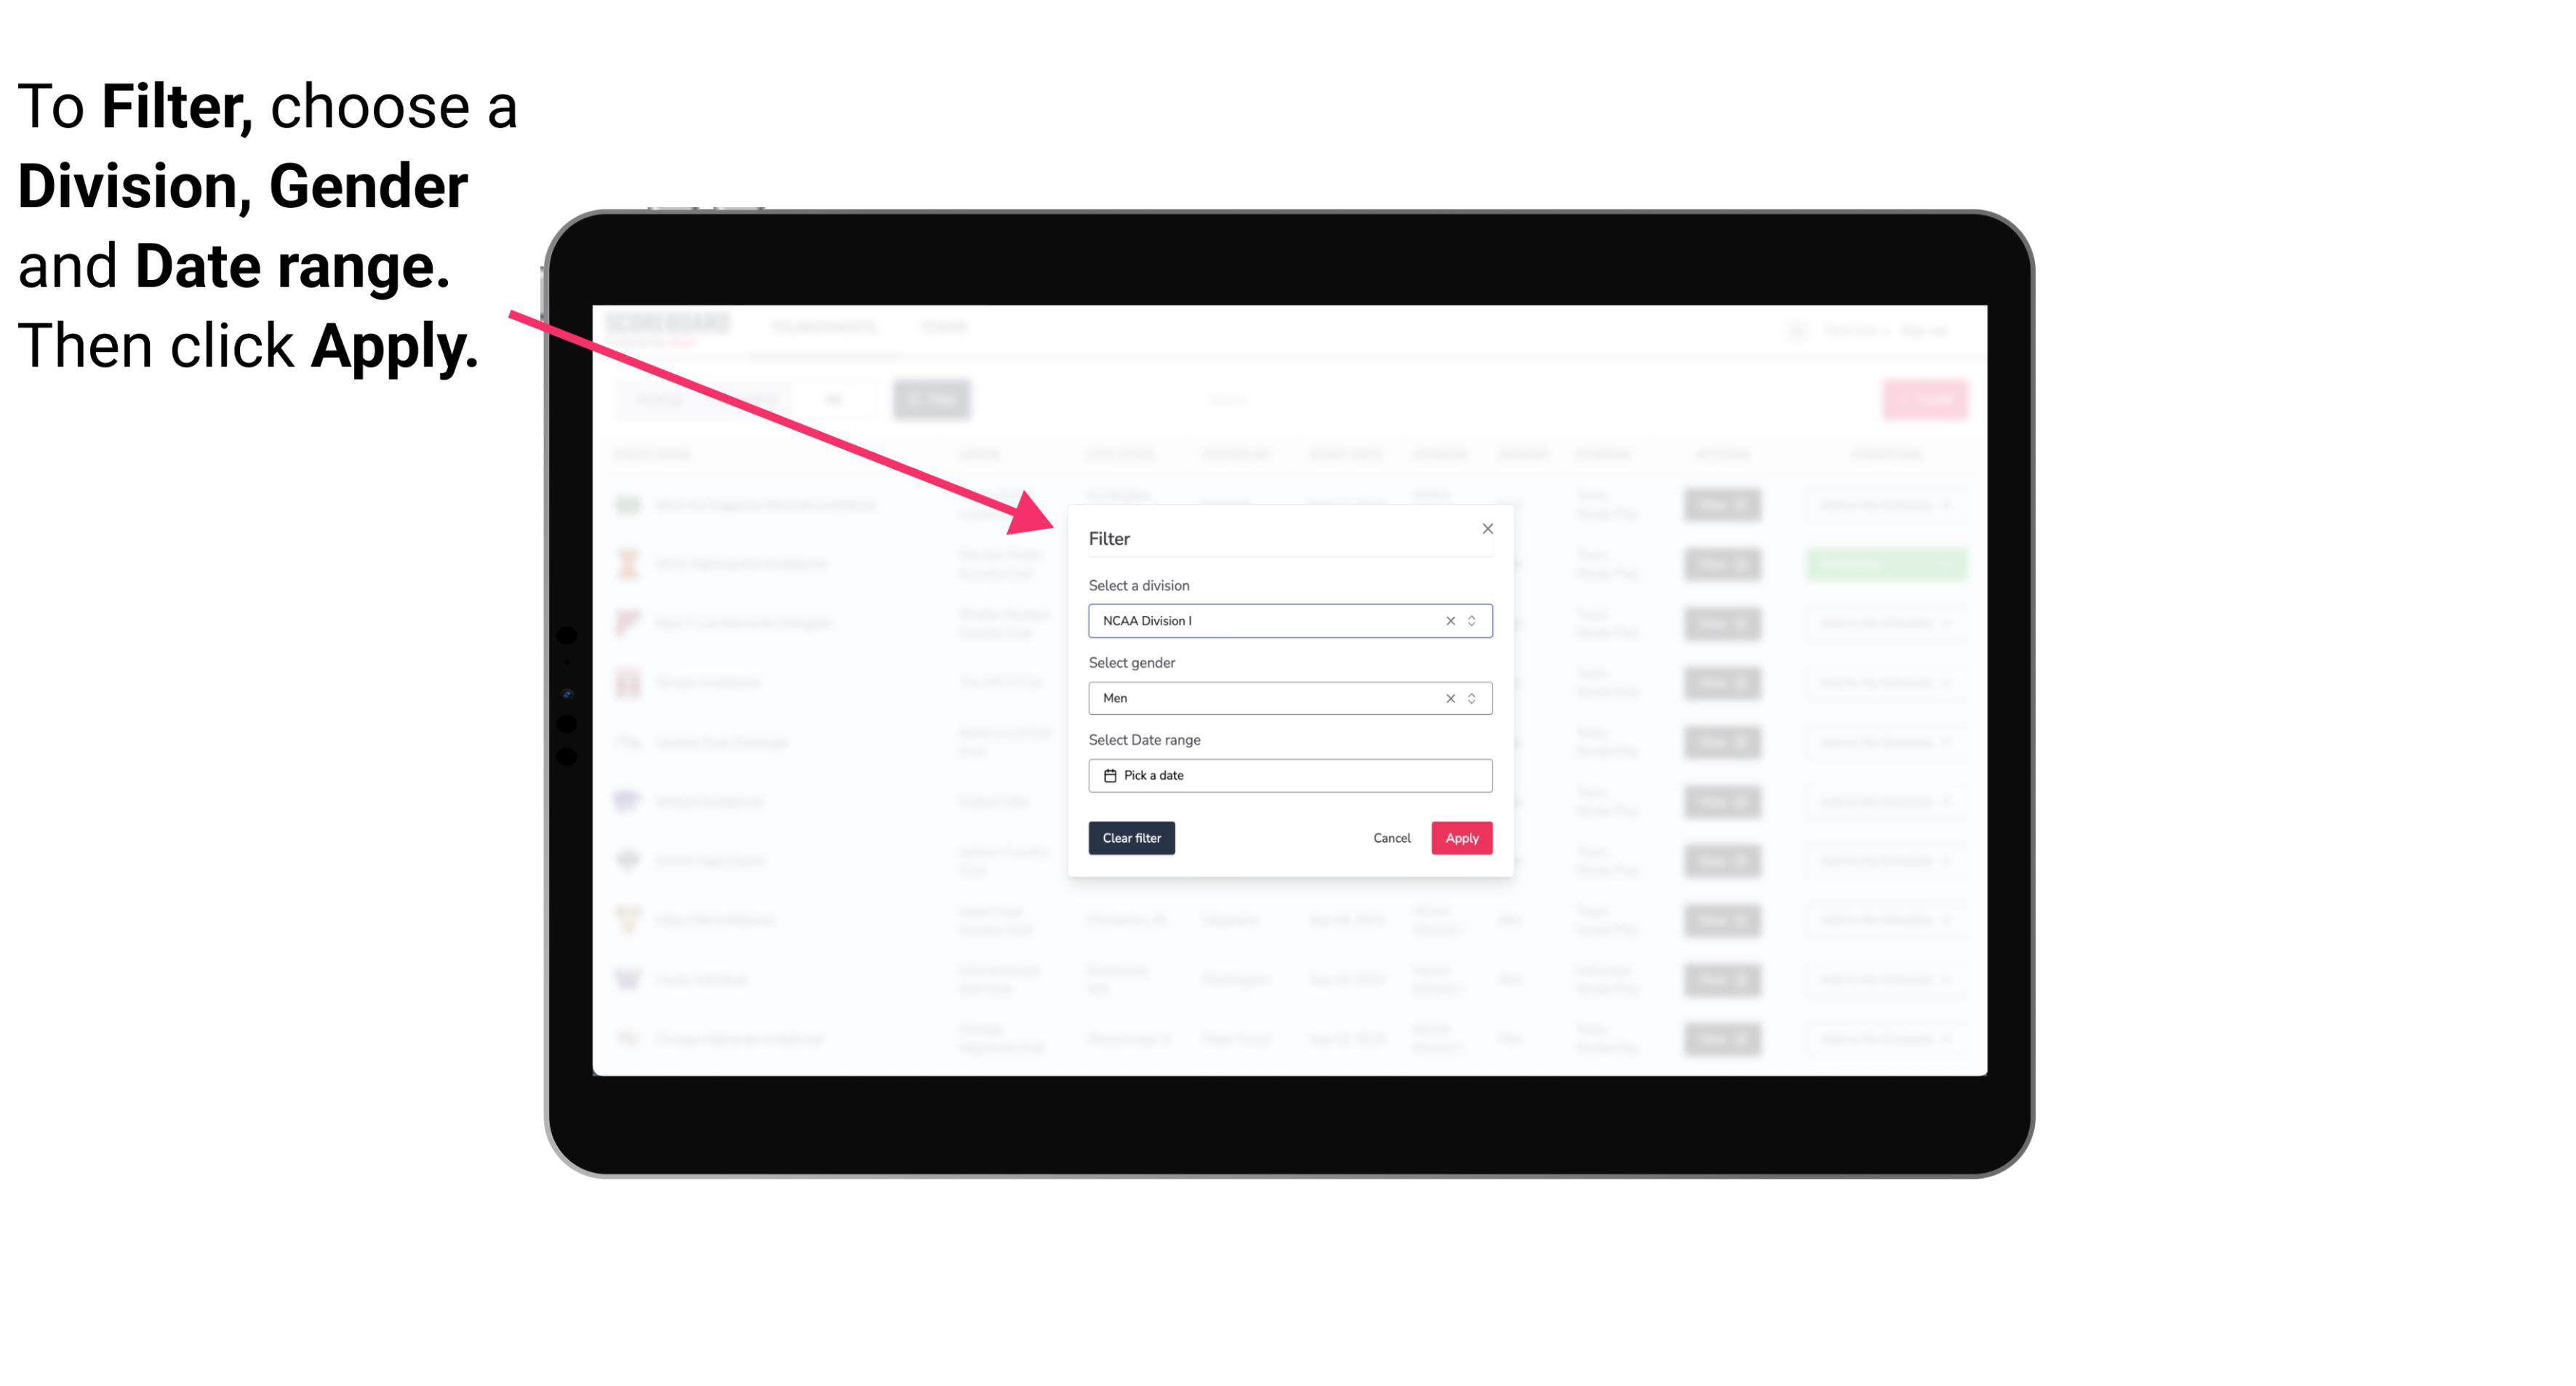Click the dark Clear filter button icon
The image size is (2576, 1386).
pyautogui.click(x=1132, y=838)
